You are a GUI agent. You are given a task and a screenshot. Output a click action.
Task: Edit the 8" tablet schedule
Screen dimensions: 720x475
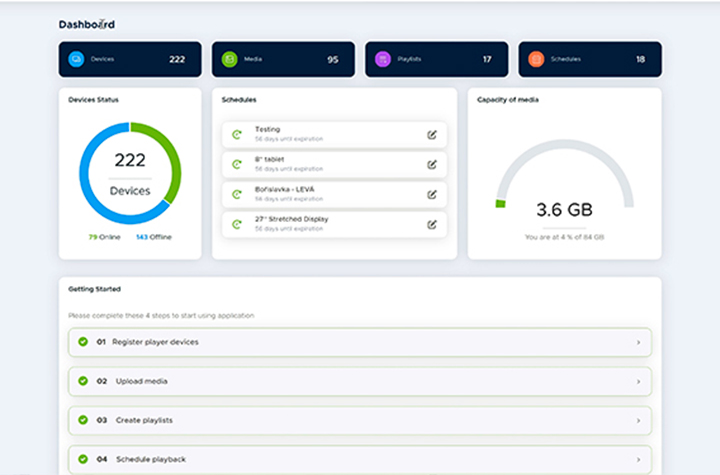432,164
